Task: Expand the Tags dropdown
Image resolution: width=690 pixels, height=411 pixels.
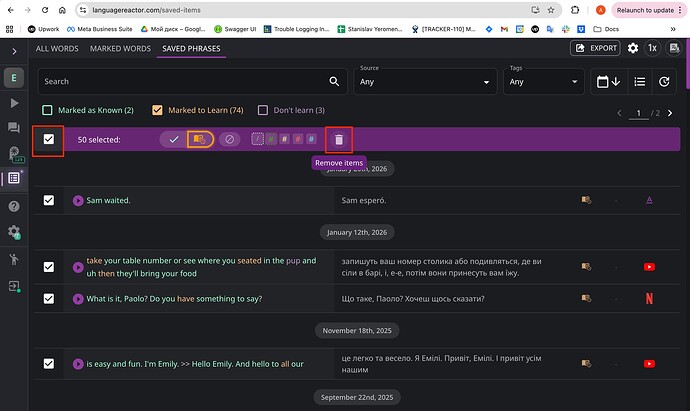Action: coord(545,81)
